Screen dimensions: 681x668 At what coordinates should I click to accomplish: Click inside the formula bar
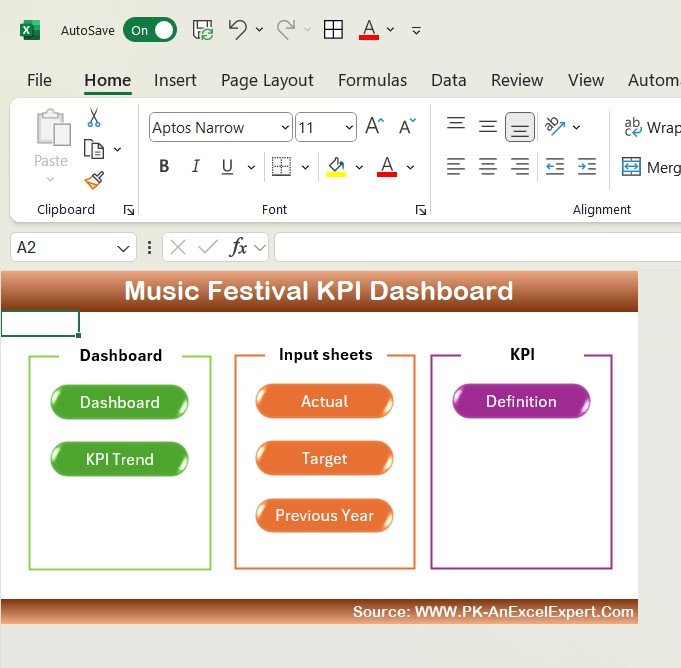(477, 247)
